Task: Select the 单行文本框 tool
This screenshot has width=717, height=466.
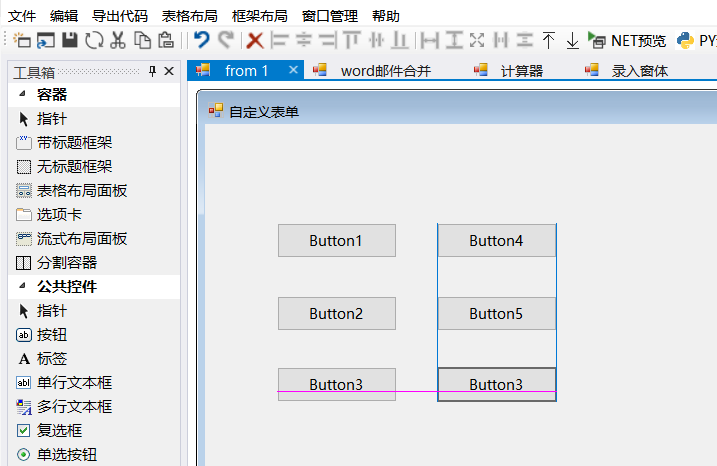Action: tap(94, 383)
